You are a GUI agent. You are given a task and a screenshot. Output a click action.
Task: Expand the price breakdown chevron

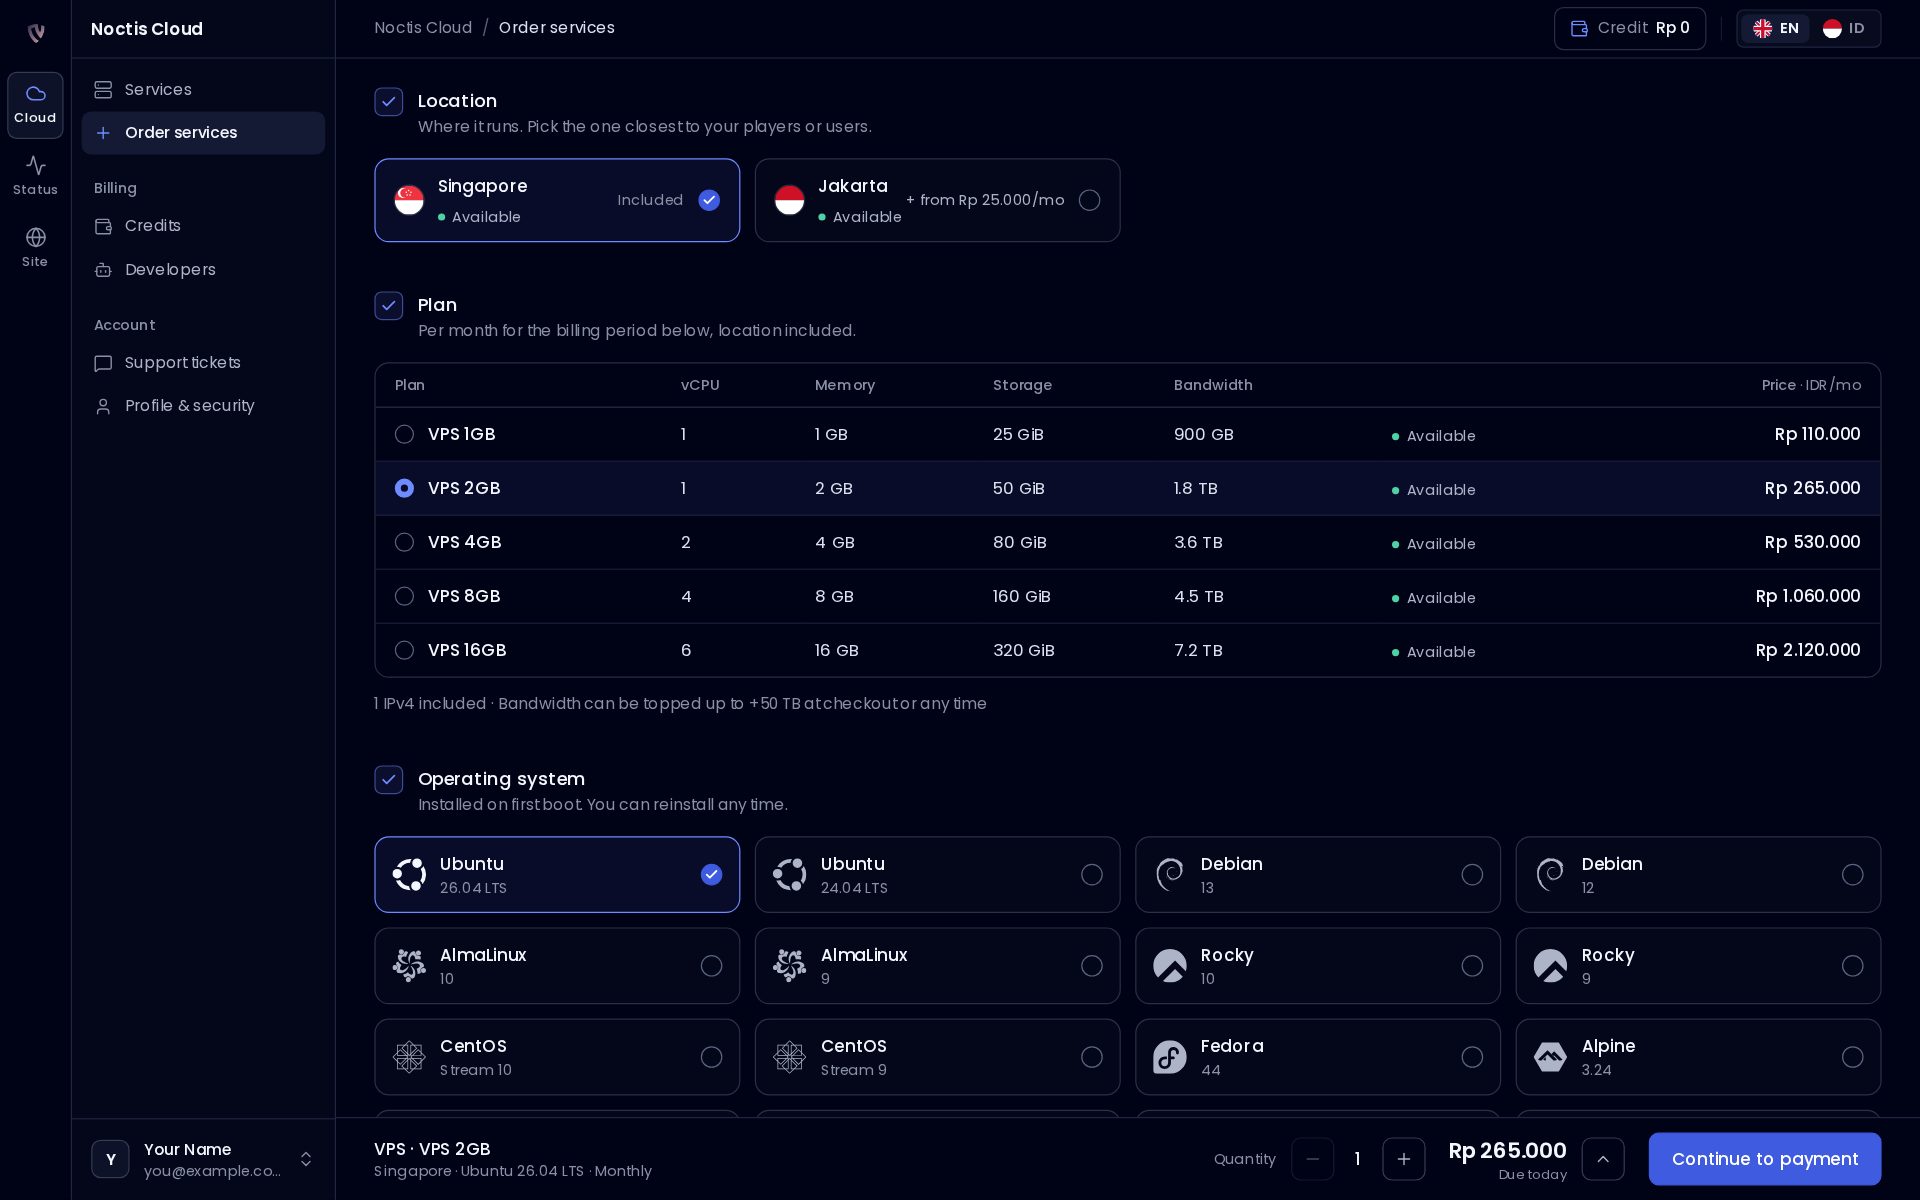1603,1159
